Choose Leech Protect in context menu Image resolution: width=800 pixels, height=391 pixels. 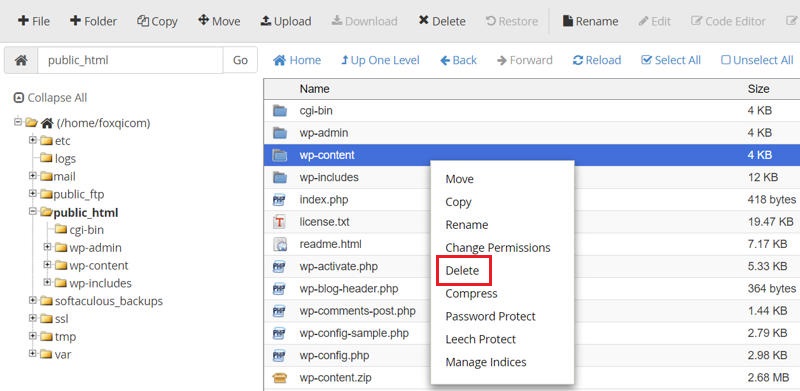coord(481,339)
